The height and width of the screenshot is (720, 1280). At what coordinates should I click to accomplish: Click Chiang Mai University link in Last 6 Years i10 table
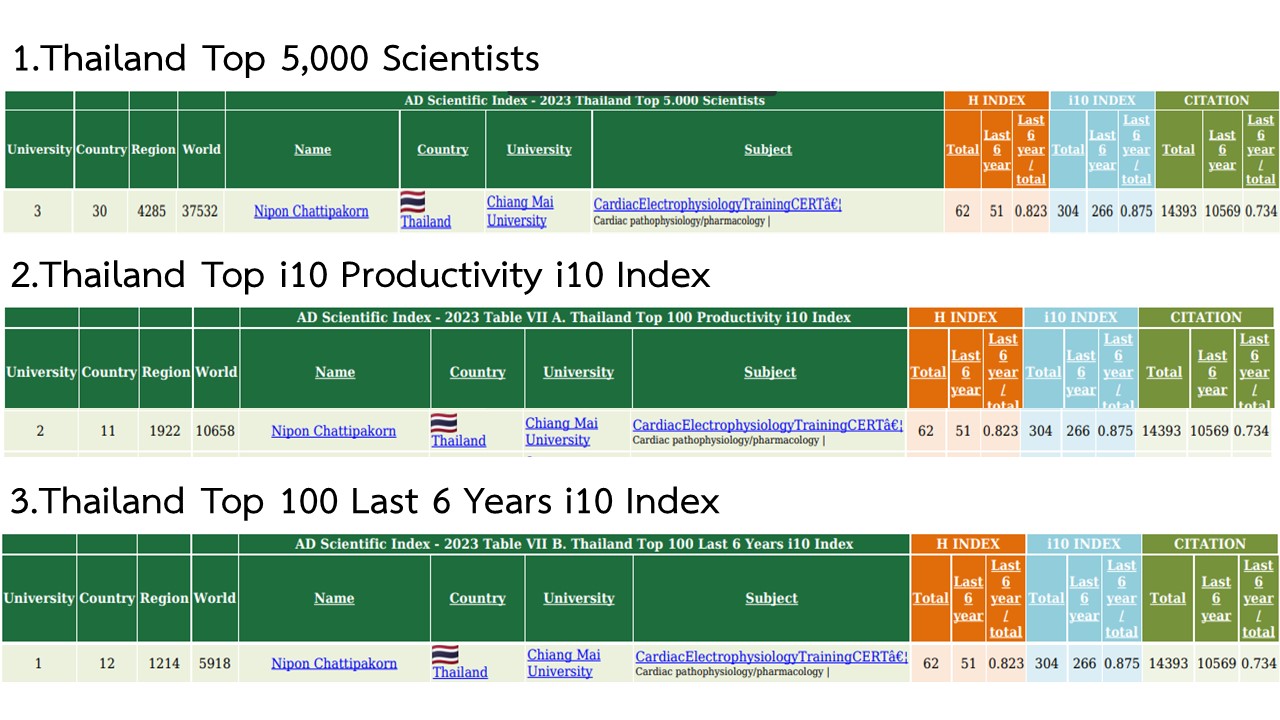564,663
